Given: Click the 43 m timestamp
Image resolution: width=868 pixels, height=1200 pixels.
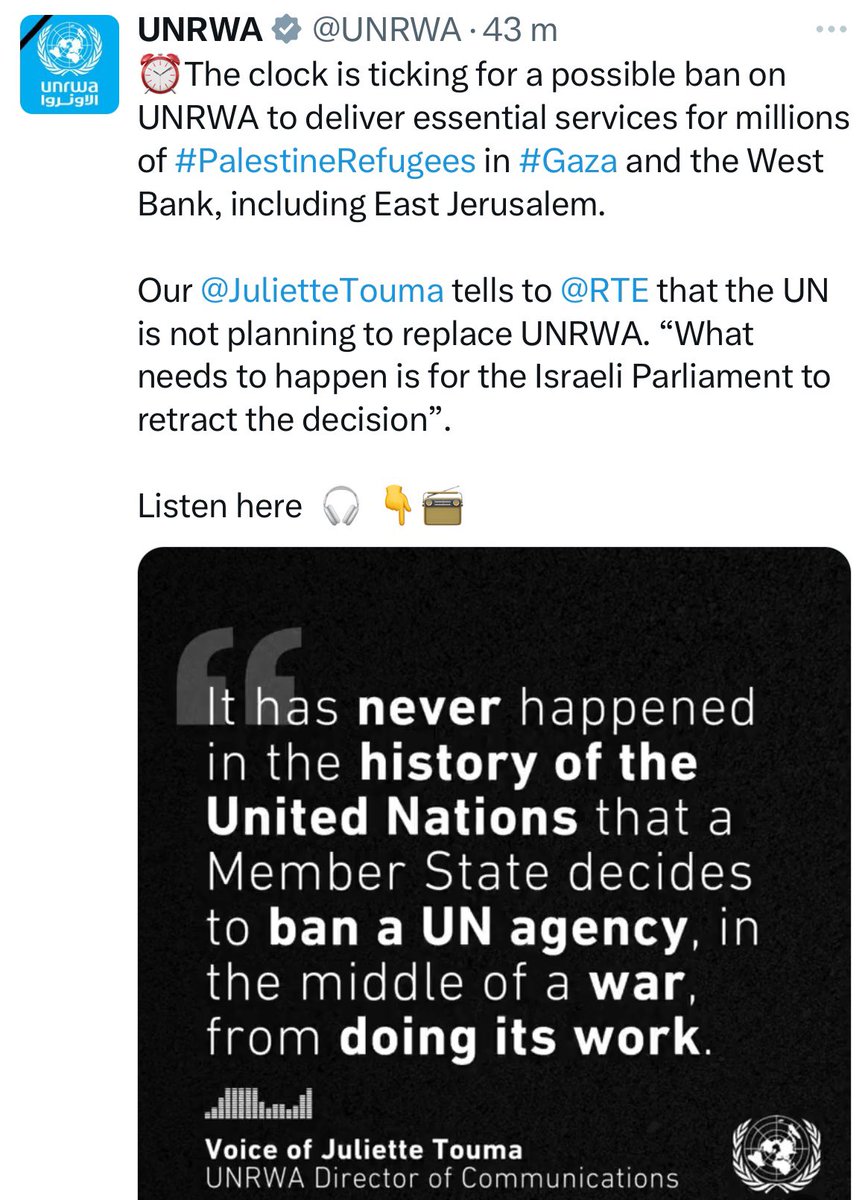Looking at the screenshot, I should click(521, 30).
